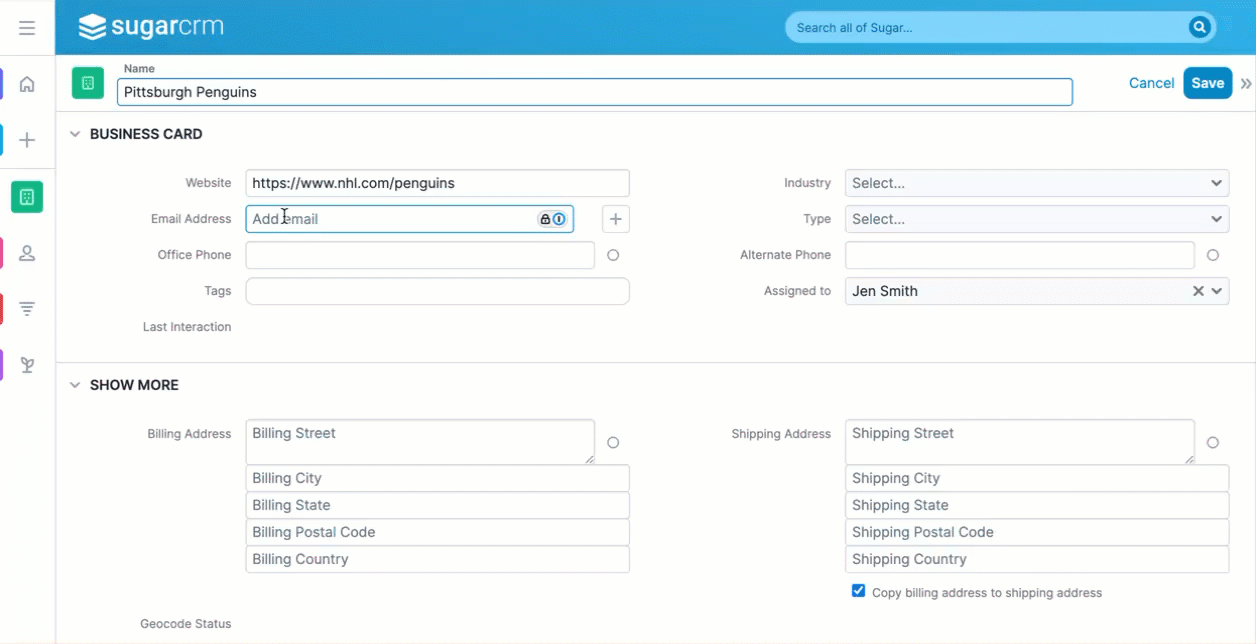Cancel editing the account

(1151, 83)
